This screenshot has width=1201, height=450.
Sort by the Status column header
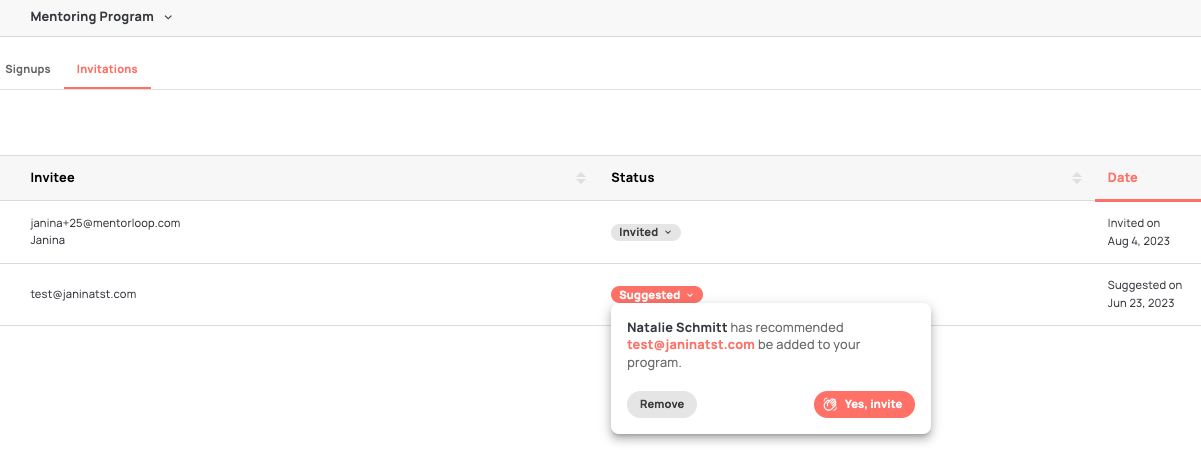tap(632, 178)
